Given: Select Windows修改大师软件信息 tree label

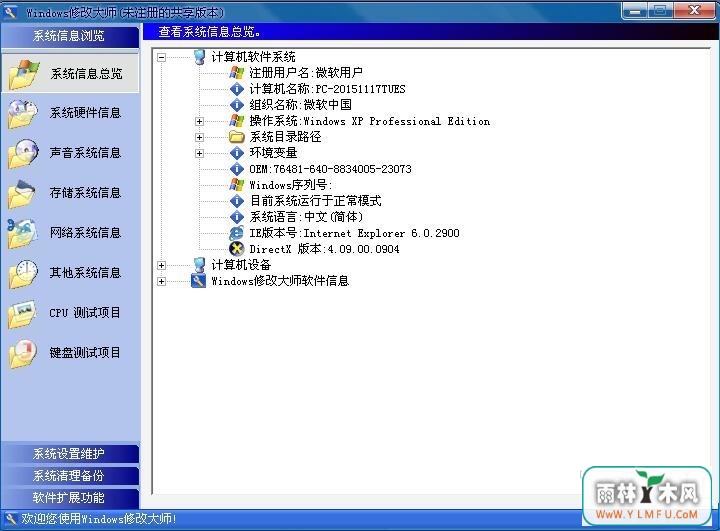Looking at the screenshot, I should (280, 281).
